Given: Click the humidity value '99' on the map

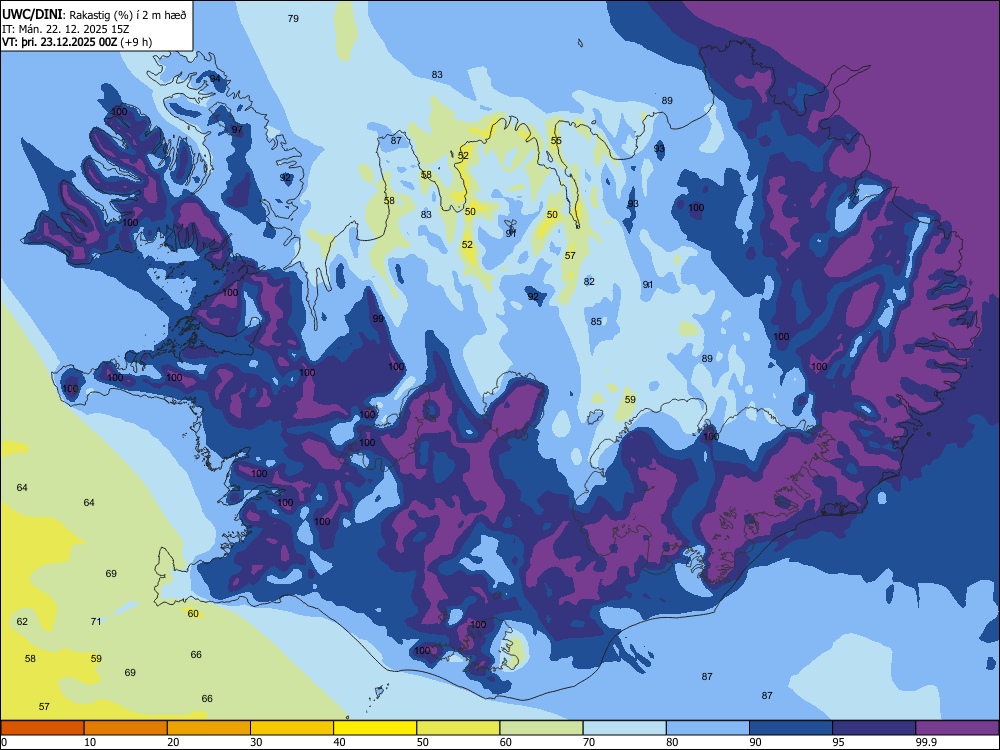Looking at the screenshot, I should [x=378, y=318].
